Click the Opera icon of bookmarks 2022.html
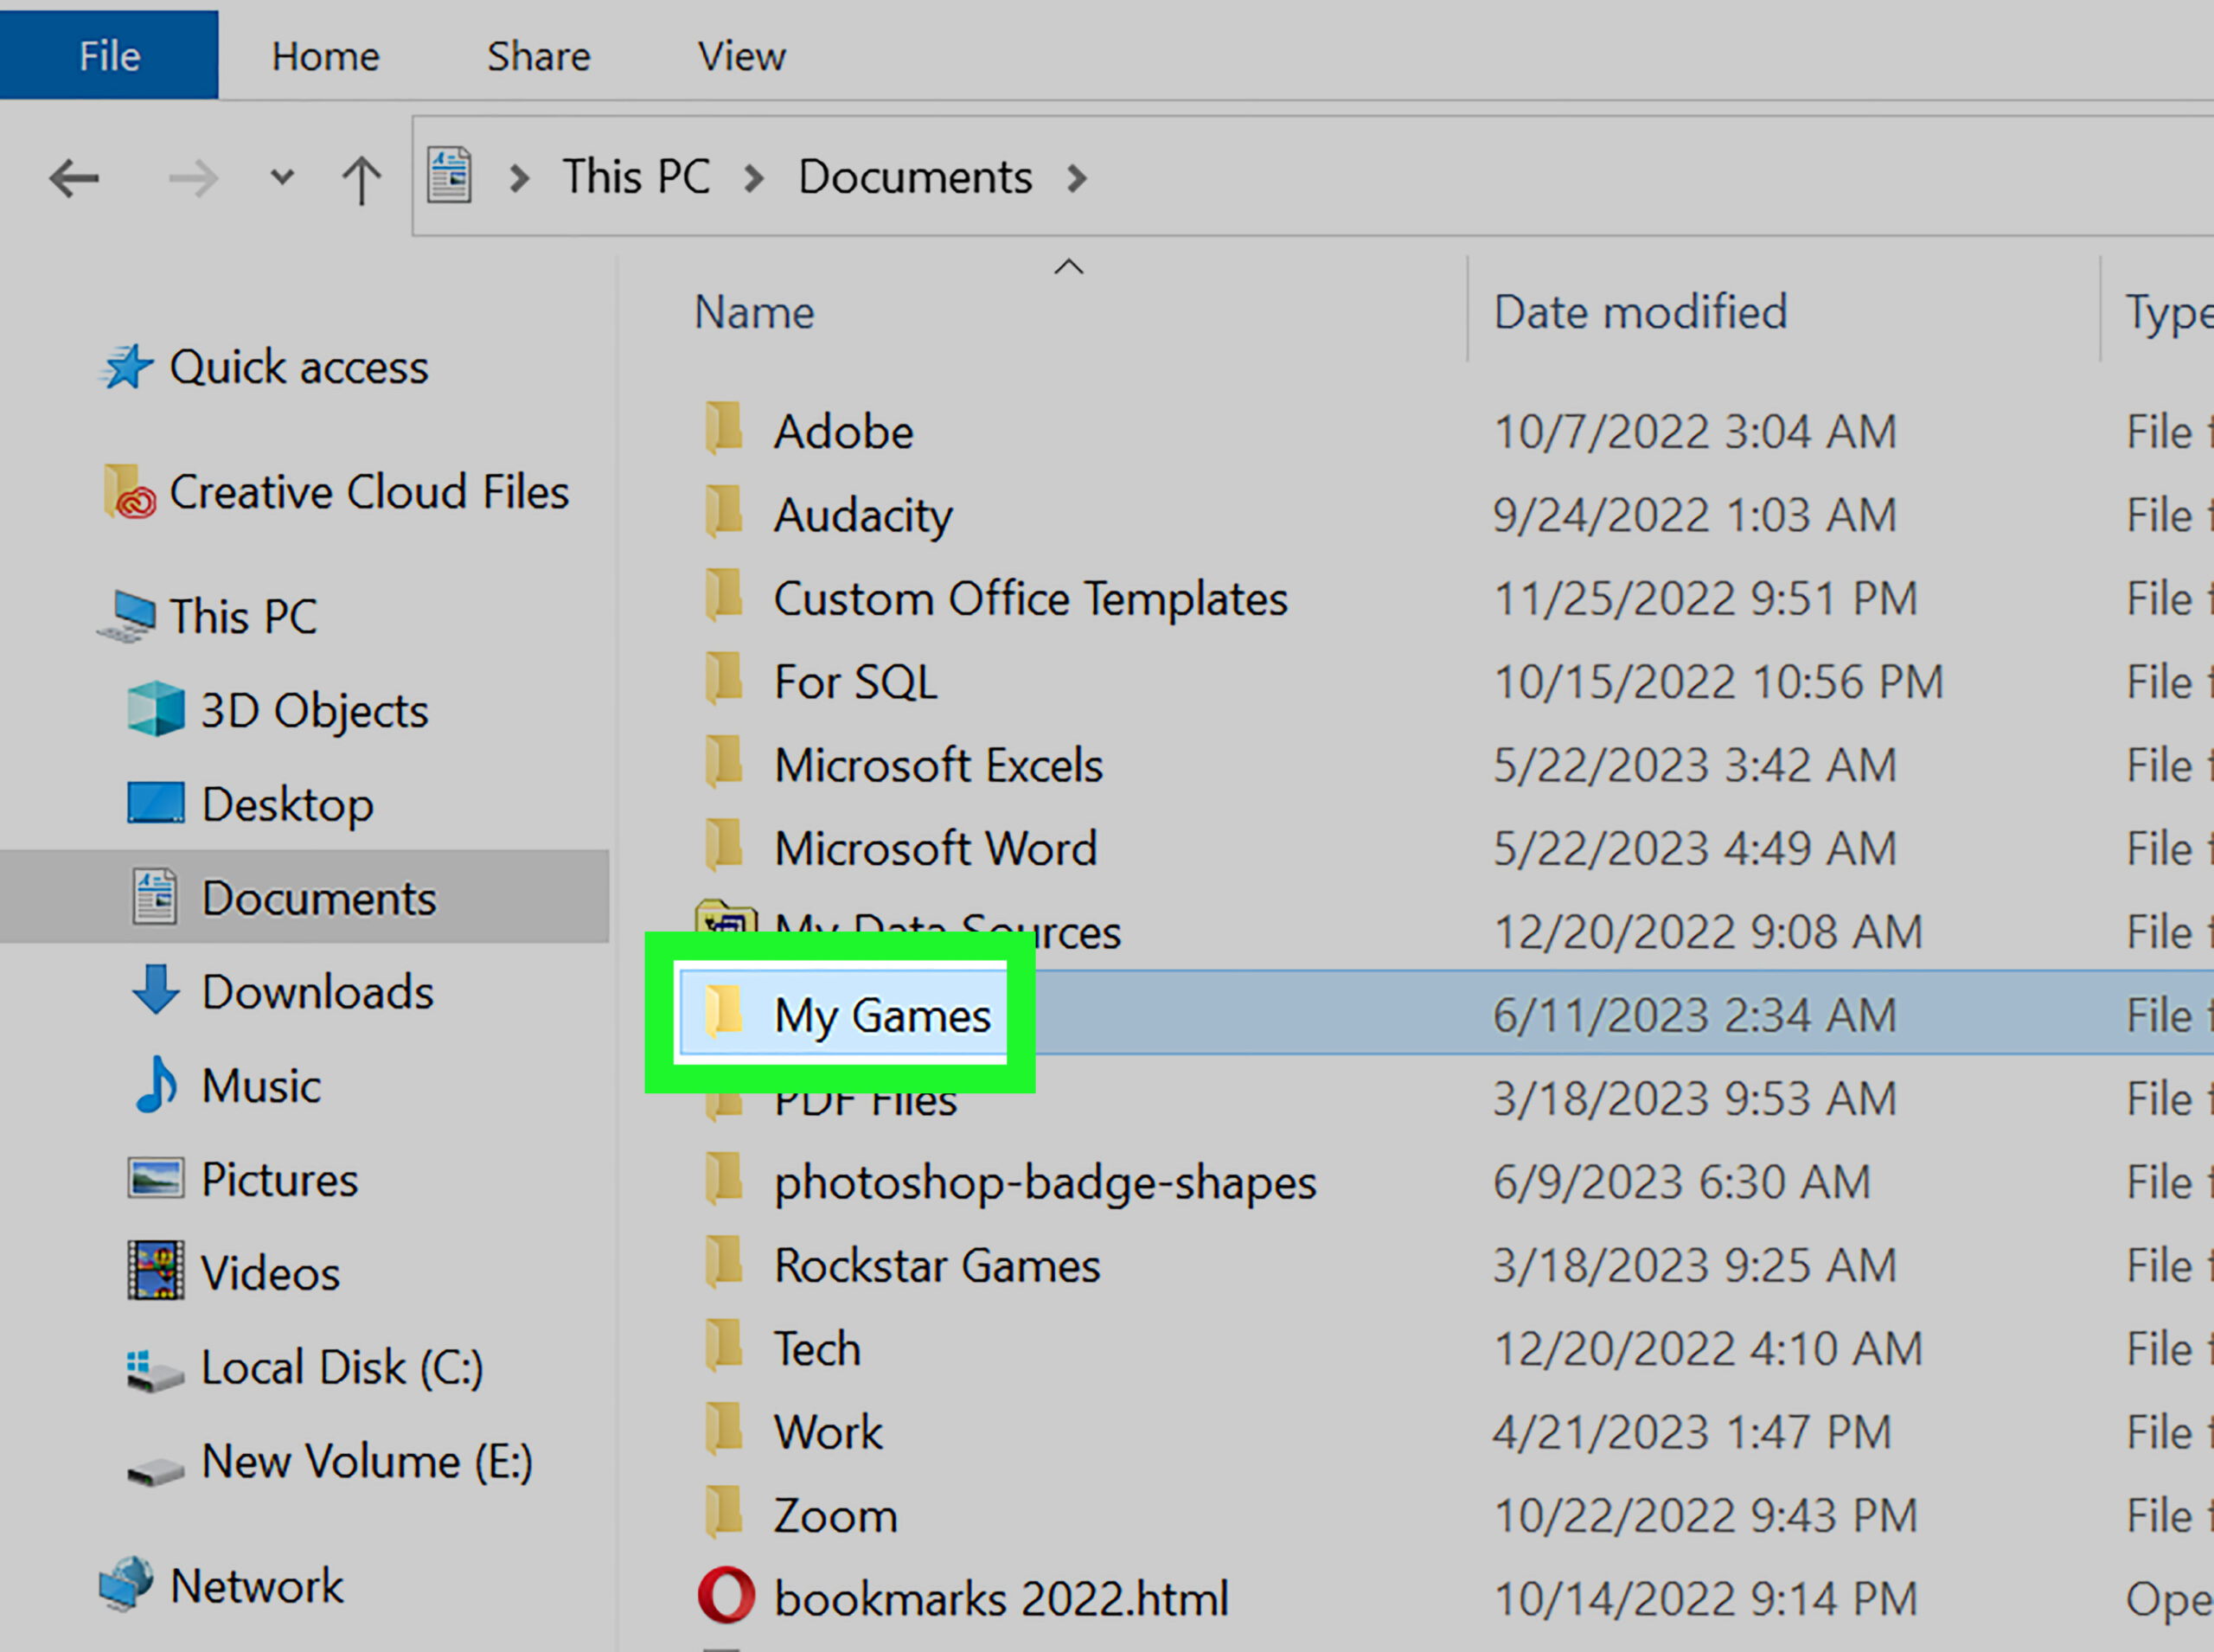The image size is (2214, 1652). (726, 1595)
